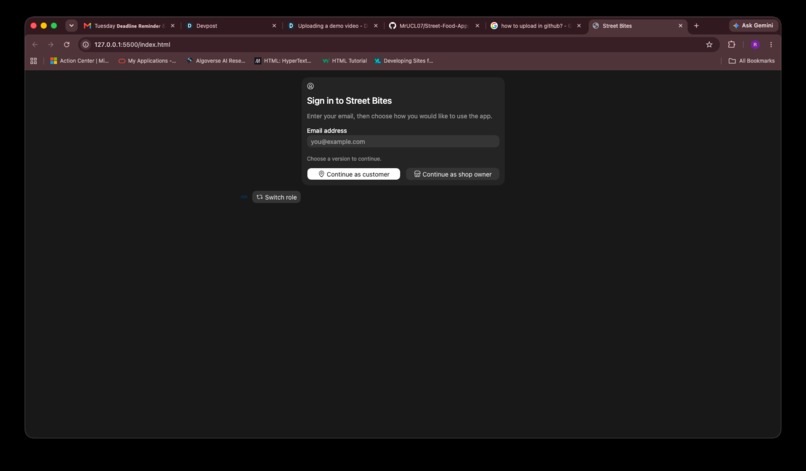Open the Chrome profile avatar
The height and width of the screenshot is (471, 806).
755,45
